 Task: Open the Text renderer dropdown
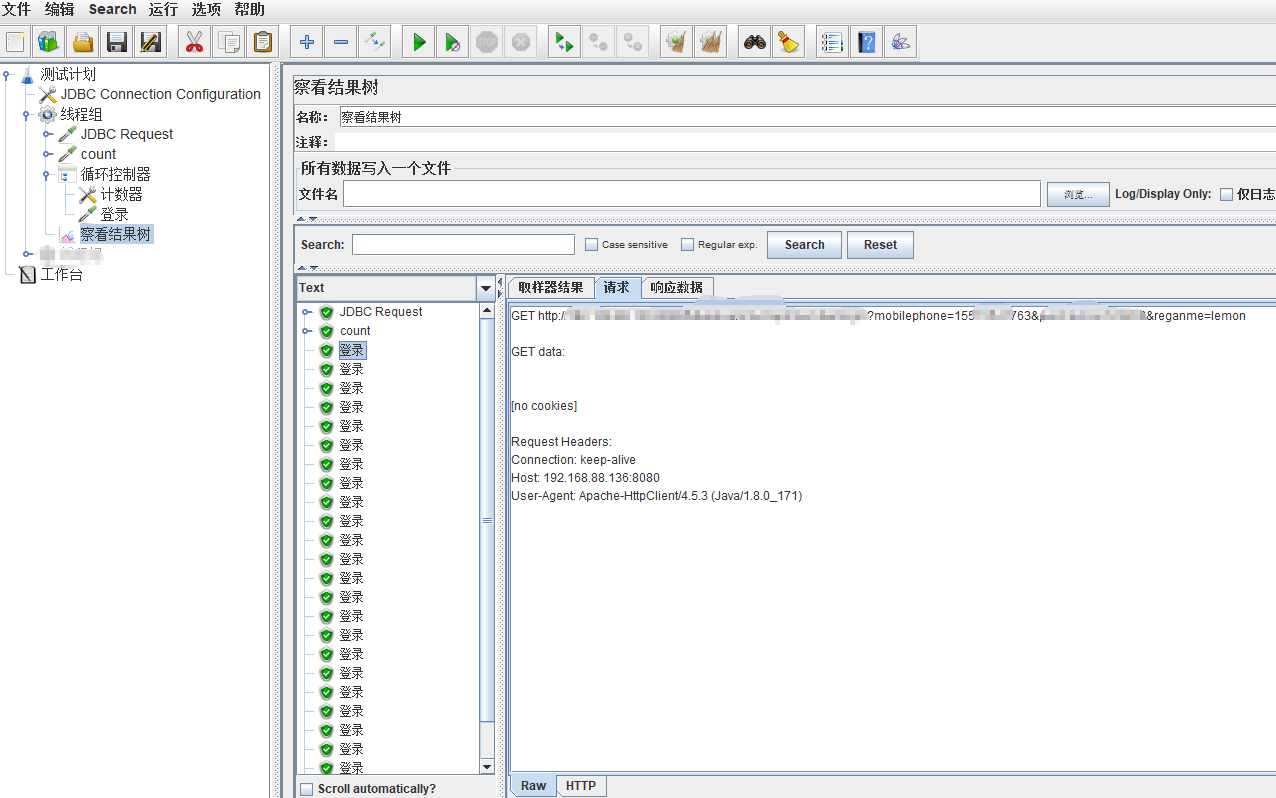click(x=486, y=288)
